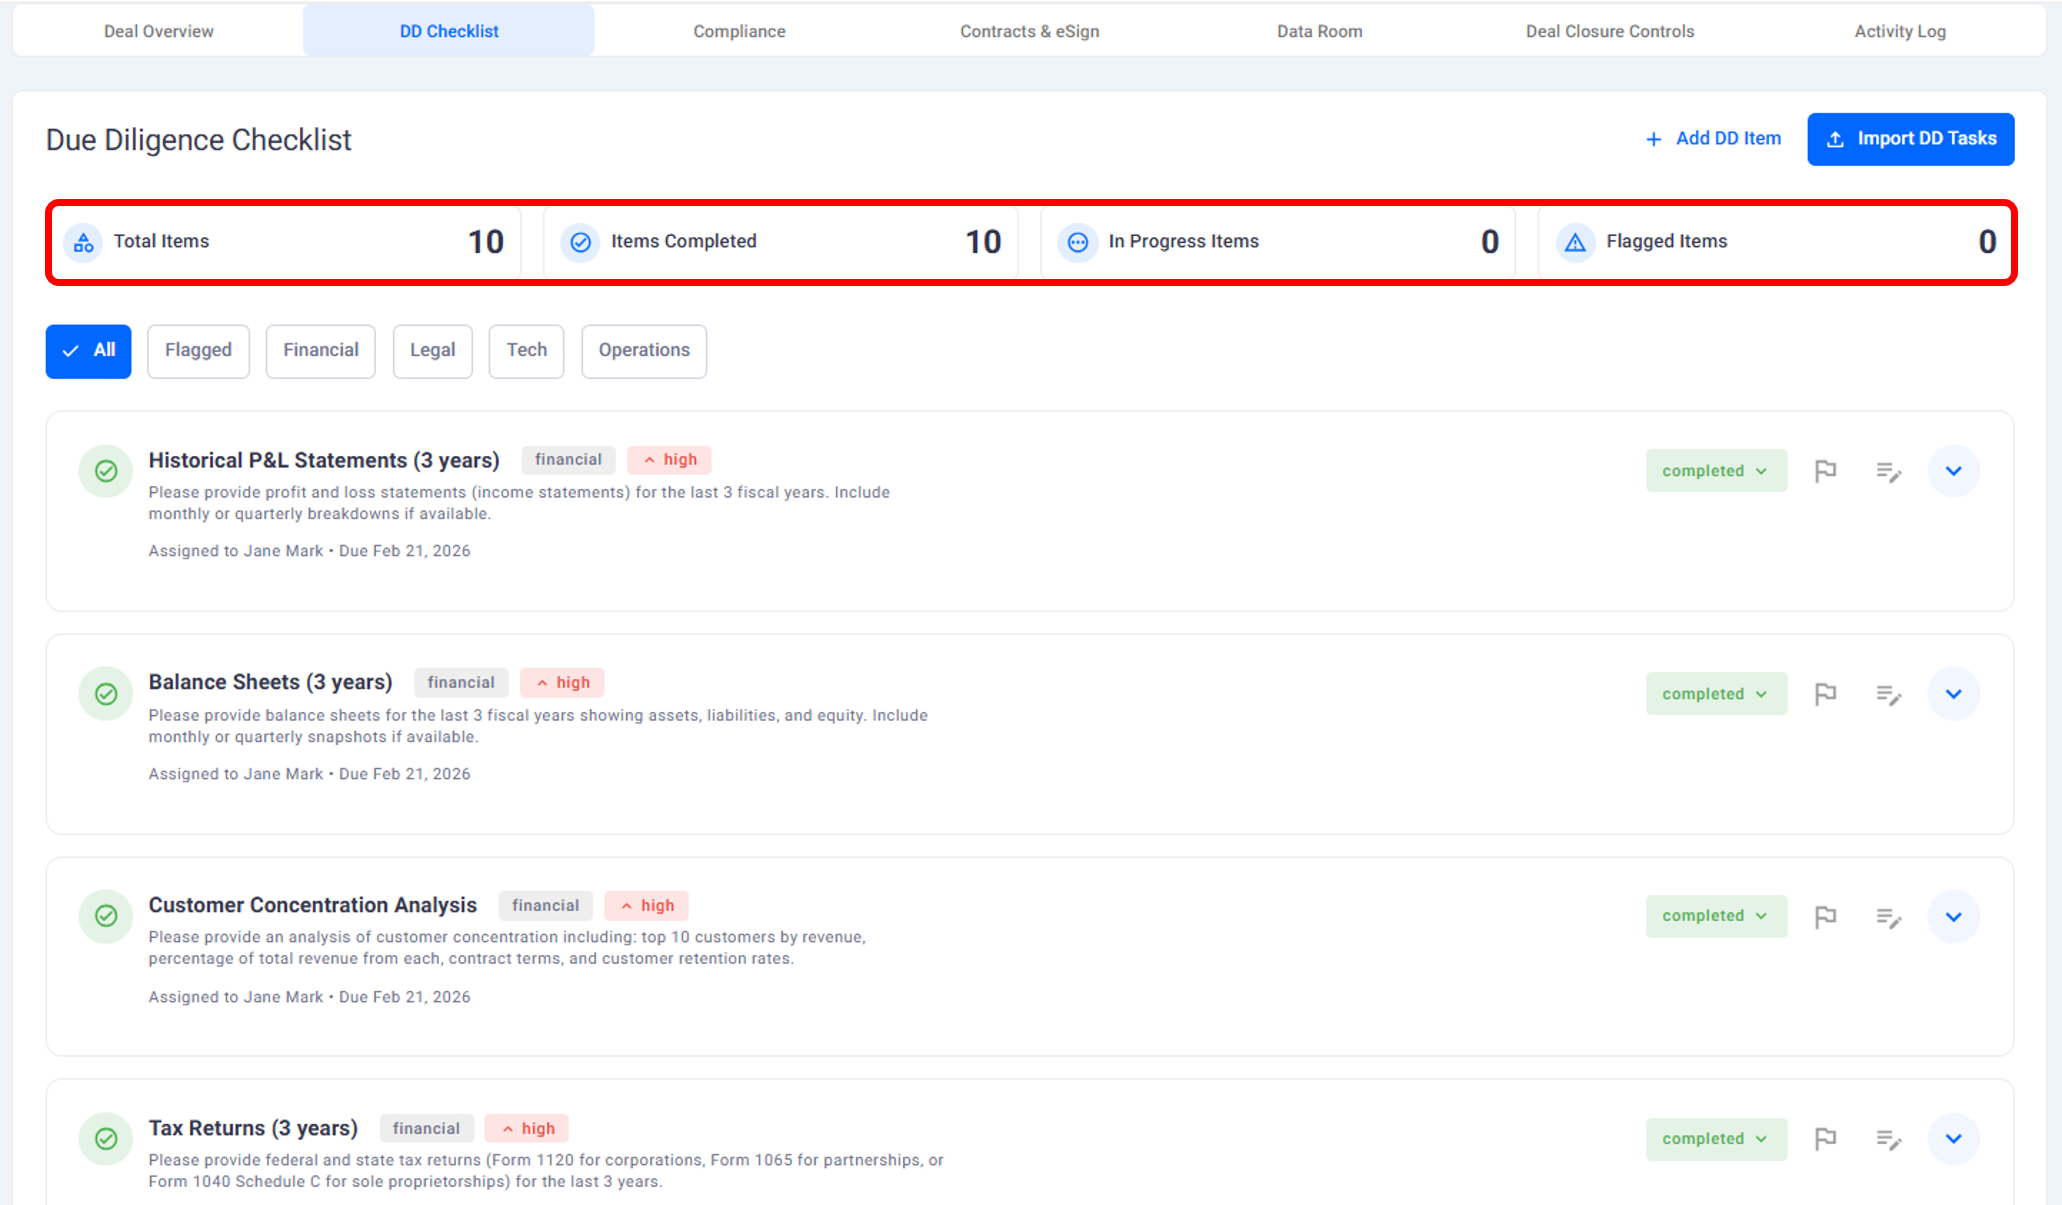Click the high priority tag on Tax Returns
The height and width of the screenshot is (1205, 2062).
[527, 1128]
